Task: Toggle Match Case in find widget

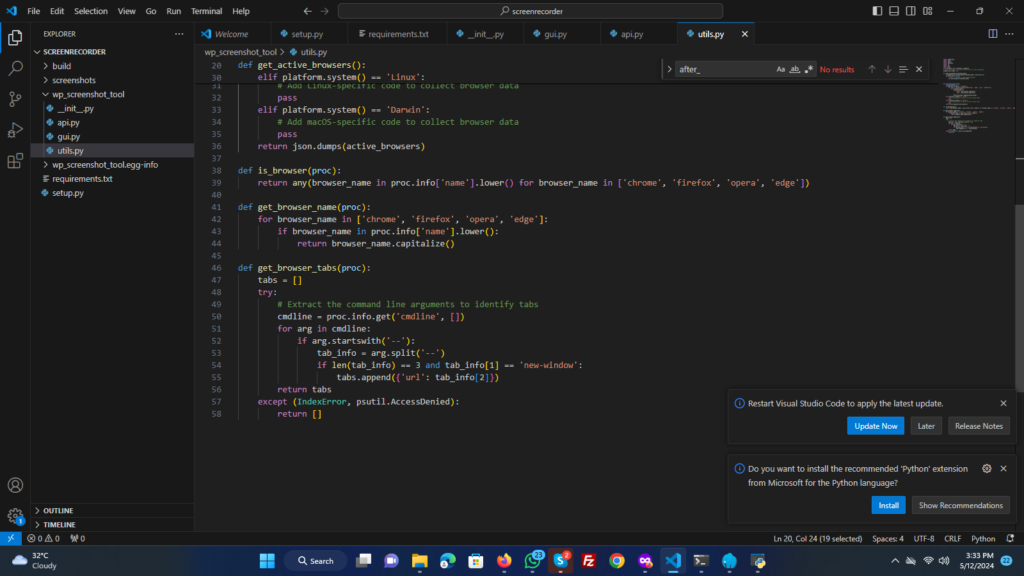Action: click(781, 69)
